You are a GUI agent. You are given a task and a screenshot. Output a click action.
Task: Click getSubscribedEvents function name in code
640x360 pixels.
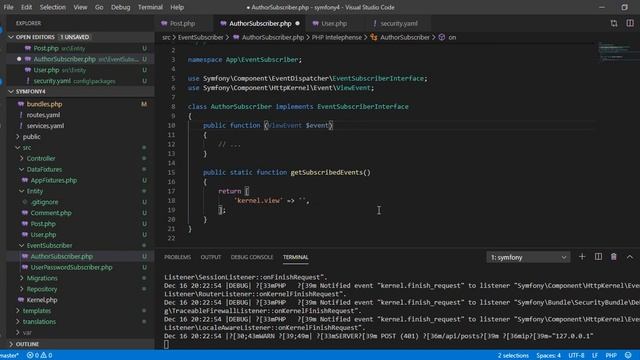click(326, 173)
